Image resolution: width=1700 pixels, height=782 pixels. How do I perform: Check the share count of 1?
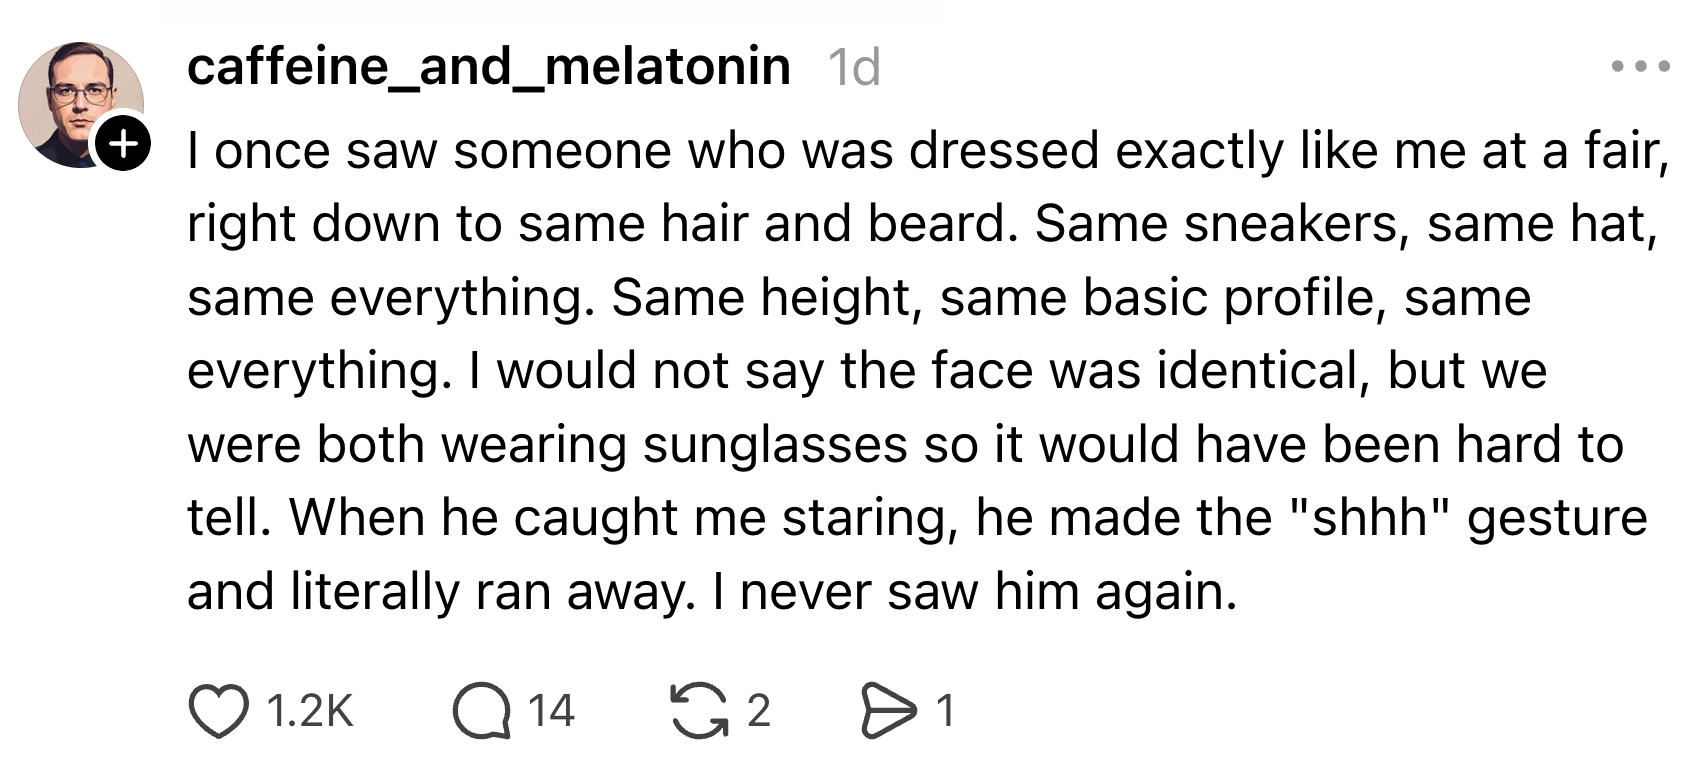click(945, 711)
